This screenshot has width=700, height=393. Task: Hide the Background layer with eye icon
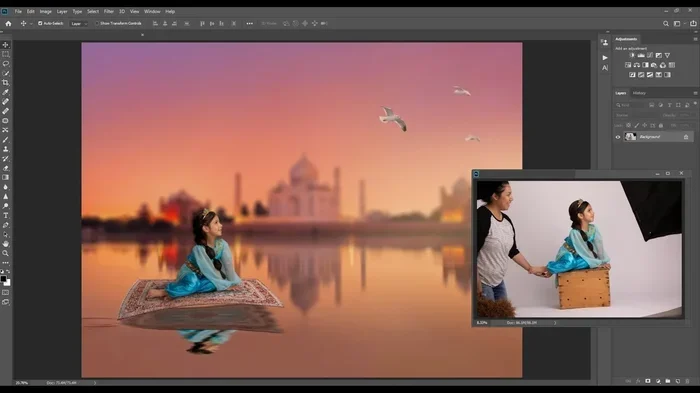(x=618, y=137)
